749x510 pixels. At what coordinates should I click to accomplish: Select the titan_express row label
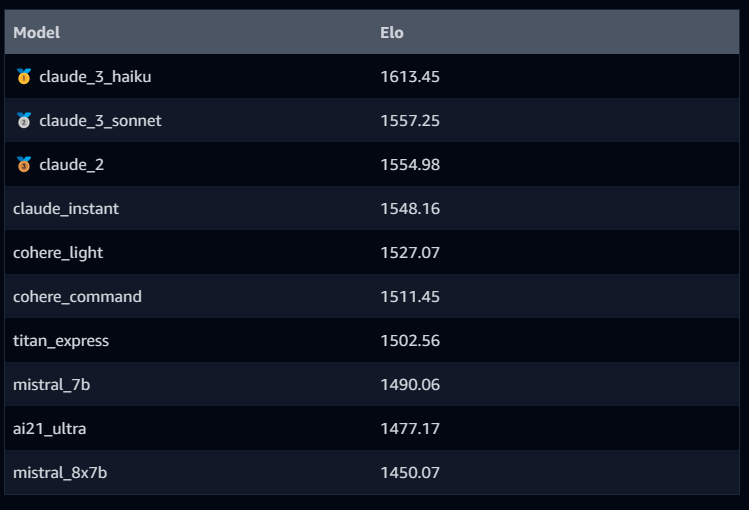[x=61, y=341]
